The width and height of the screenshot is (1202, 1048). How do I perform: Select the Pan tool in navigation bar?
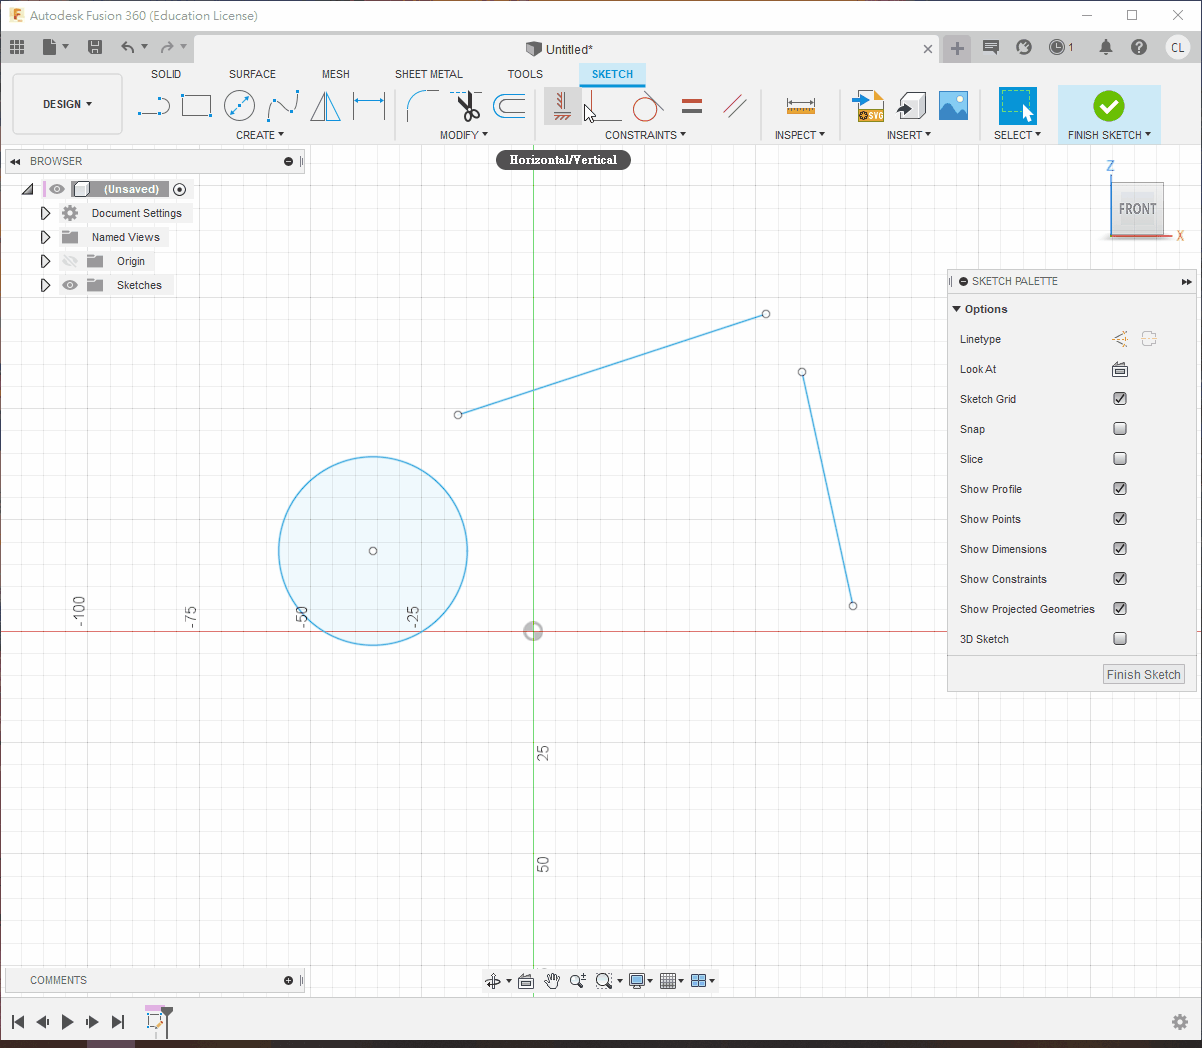click(x=552, y=981)
